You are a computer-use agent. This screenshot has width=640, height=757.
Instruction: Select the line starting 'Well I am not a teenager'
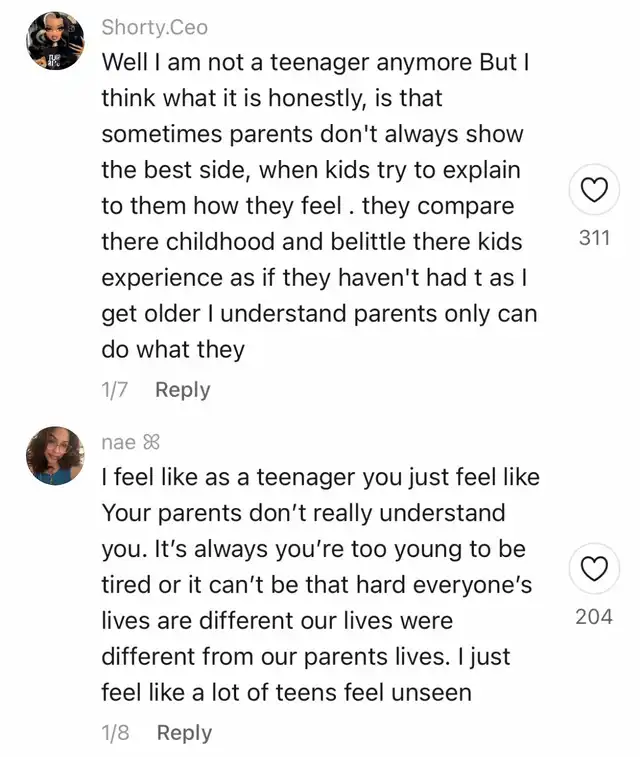click(x=315, y=62)
